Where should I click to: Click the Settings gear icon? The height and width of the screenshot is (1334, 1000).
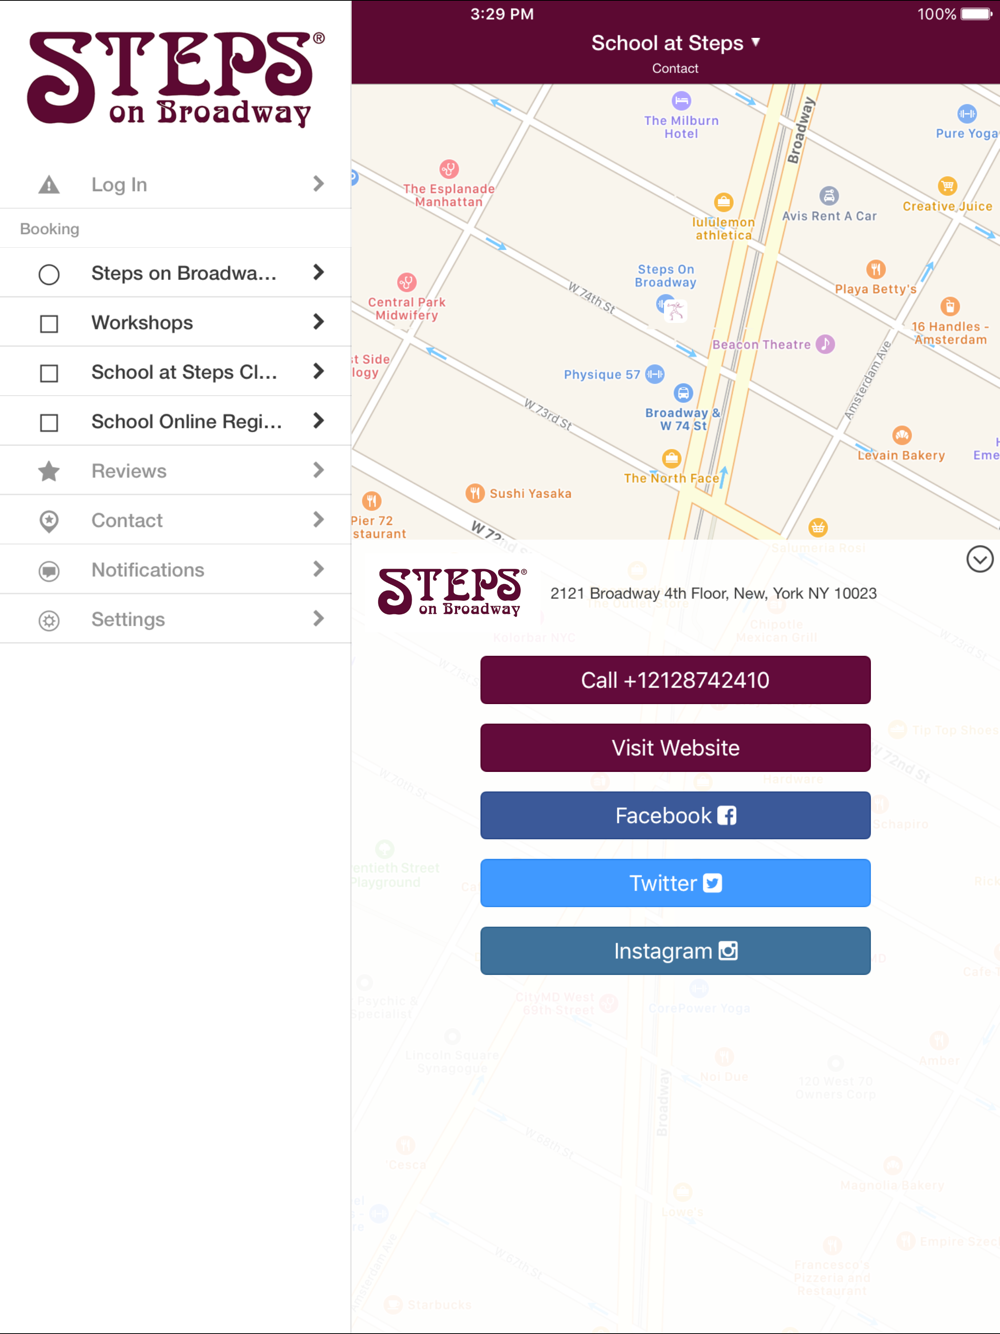point(49,620)
